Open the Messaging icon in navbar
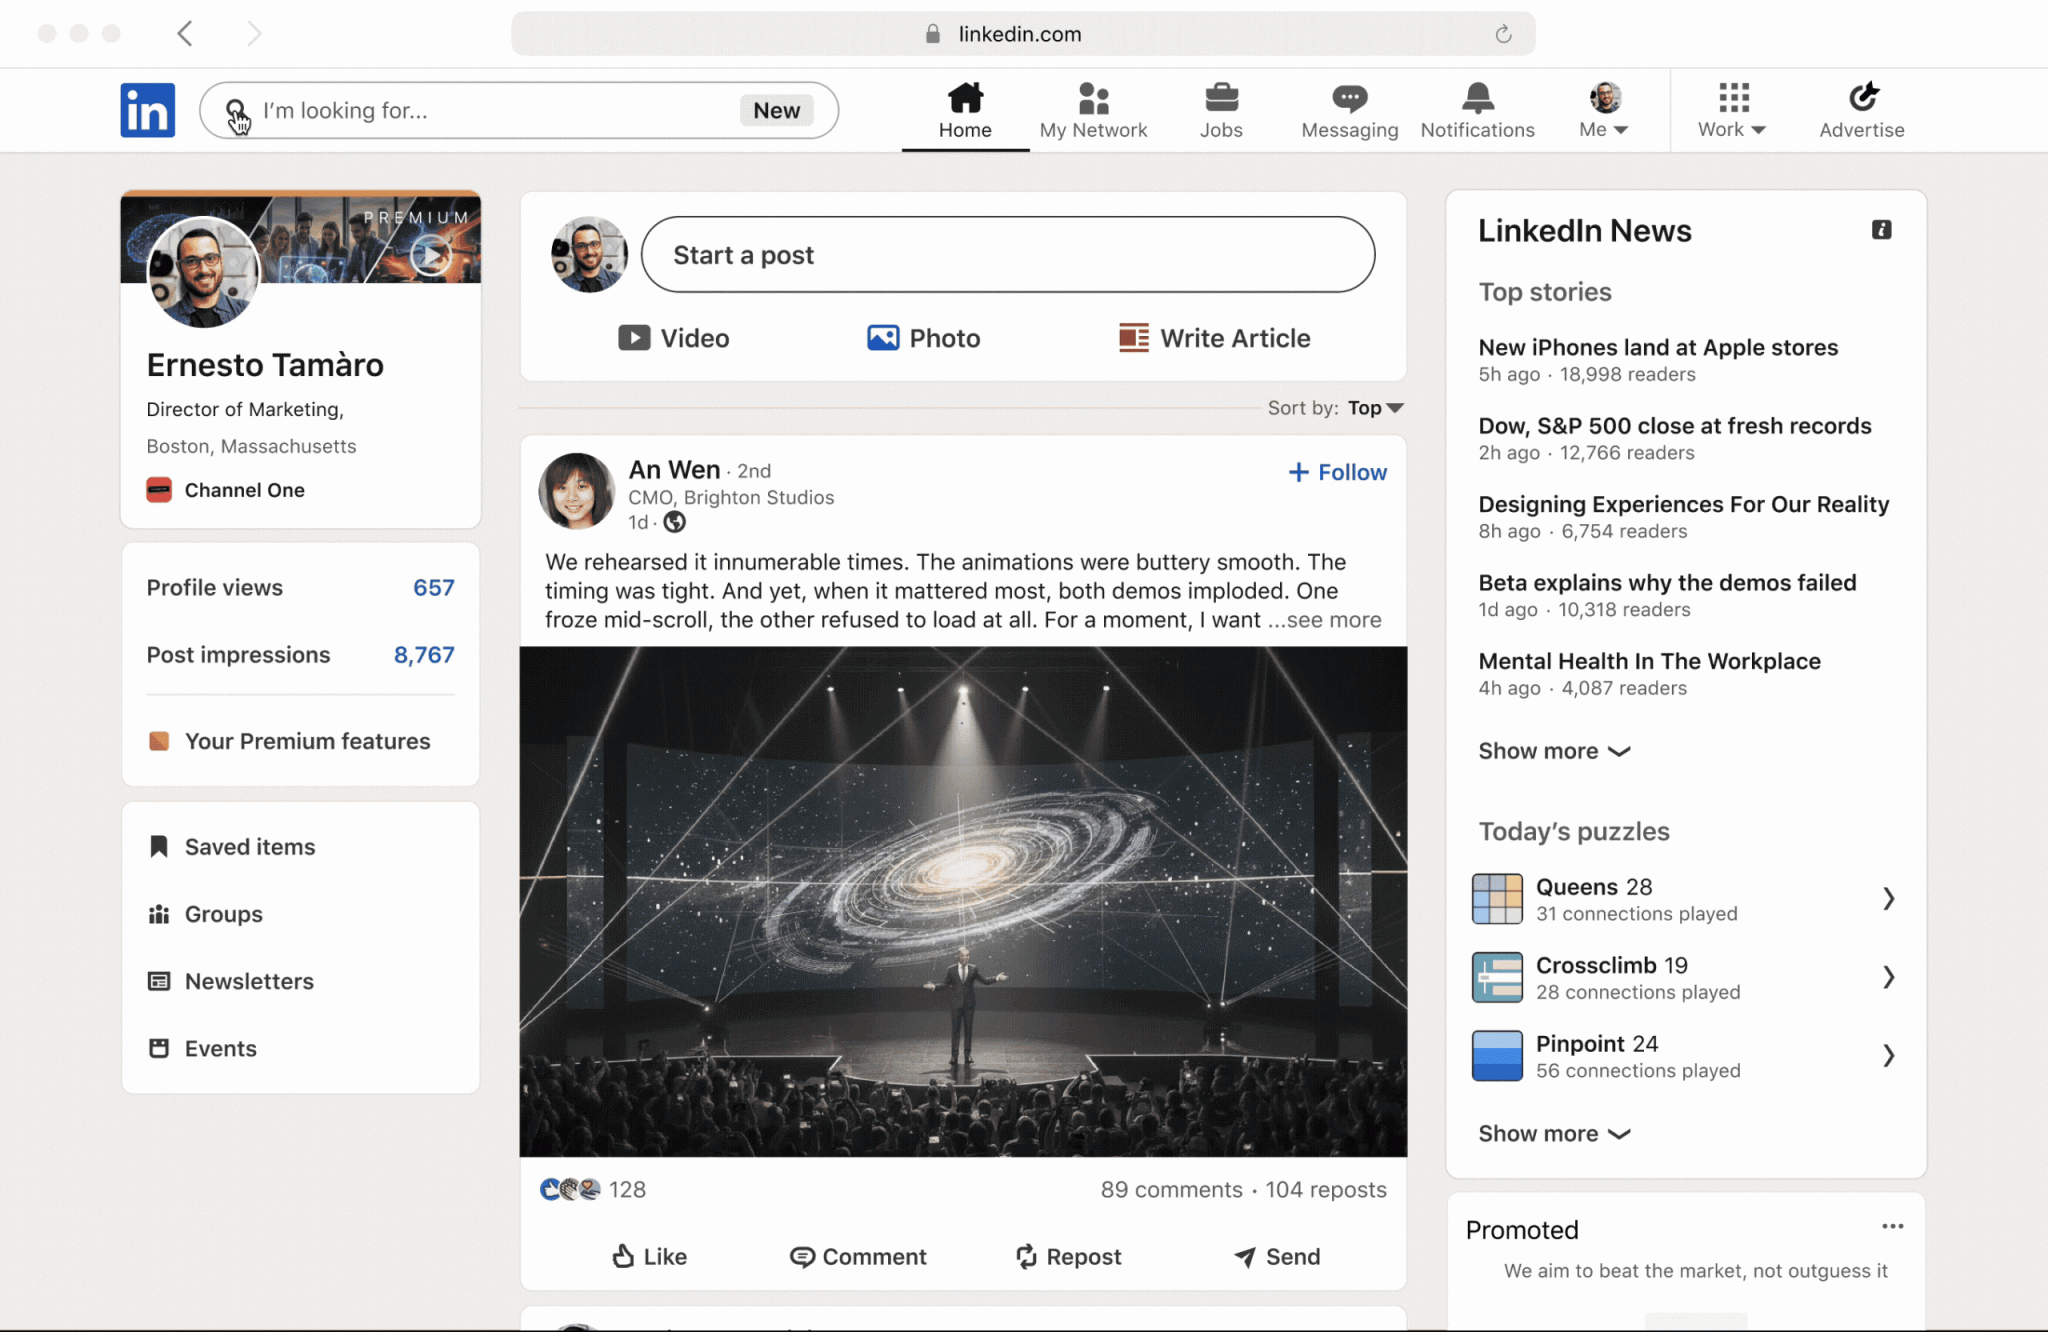The width and height of the screenshot is (2048, 1332). tap(1349, 99)
